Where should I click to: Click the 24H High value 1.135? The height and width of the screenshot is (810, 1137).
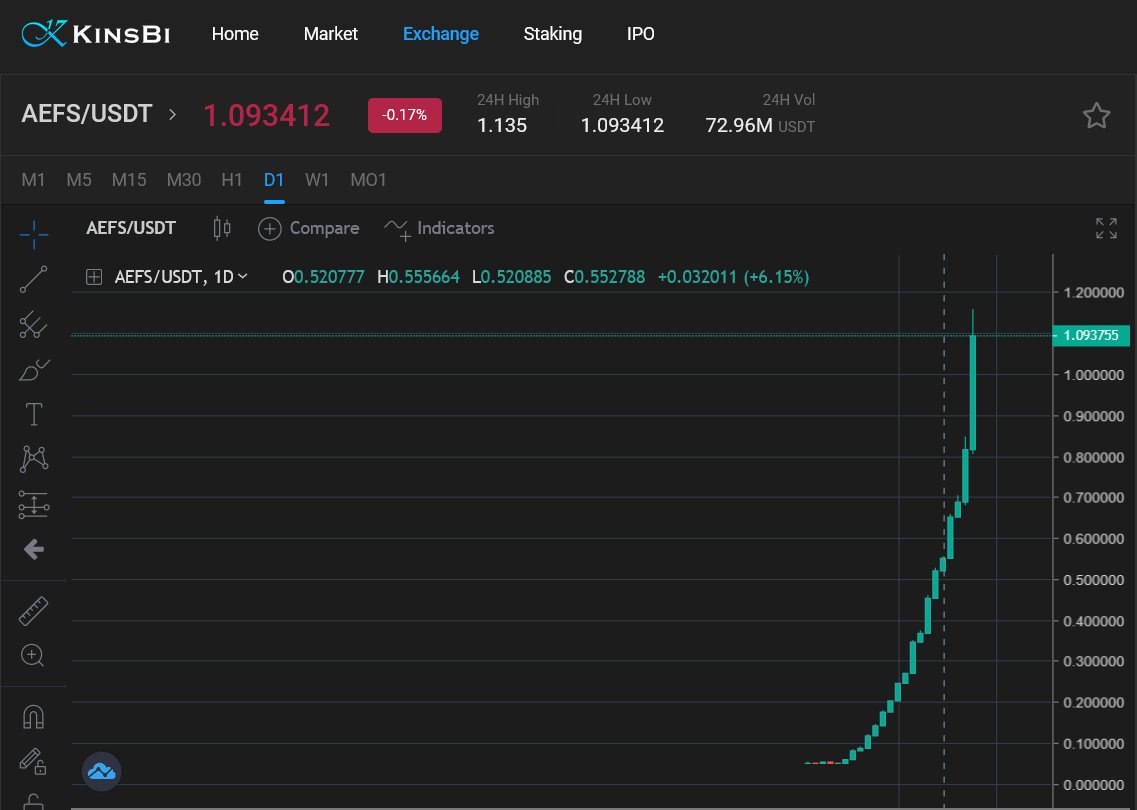(502, 125)
